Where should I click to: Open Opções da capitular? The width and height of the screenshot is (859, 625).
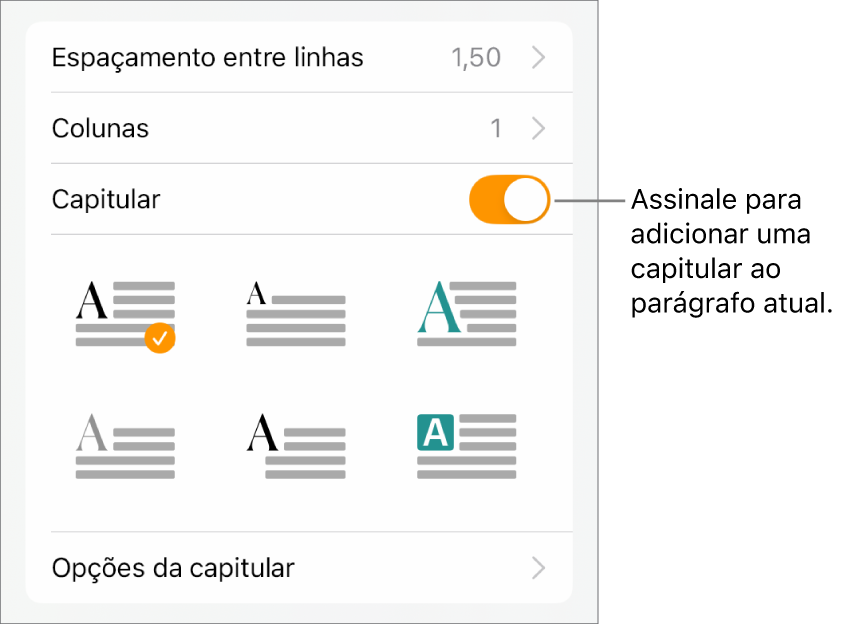tap(173, 569)
